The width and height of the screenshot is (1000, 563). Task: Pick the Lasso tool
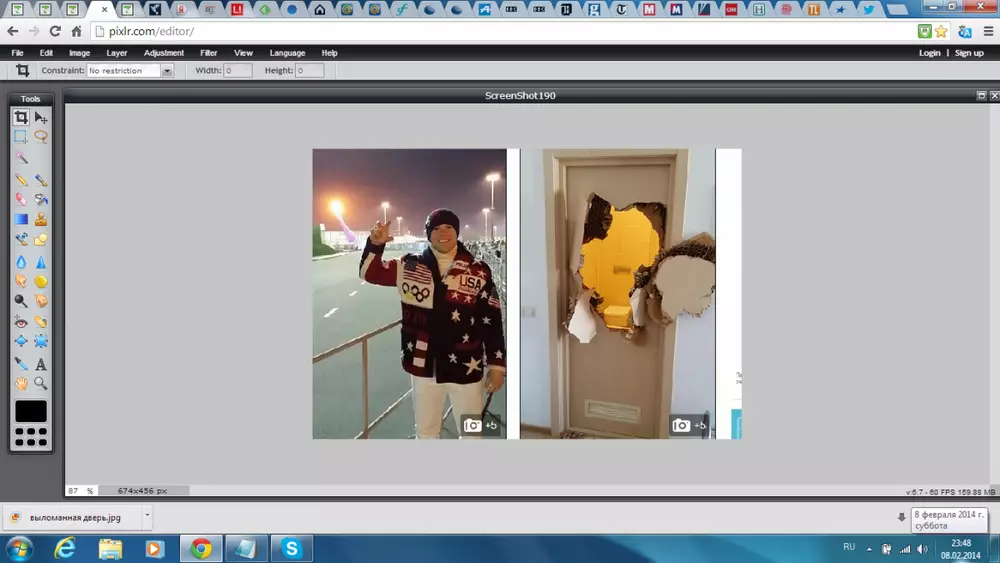click(x=41, y=137)
